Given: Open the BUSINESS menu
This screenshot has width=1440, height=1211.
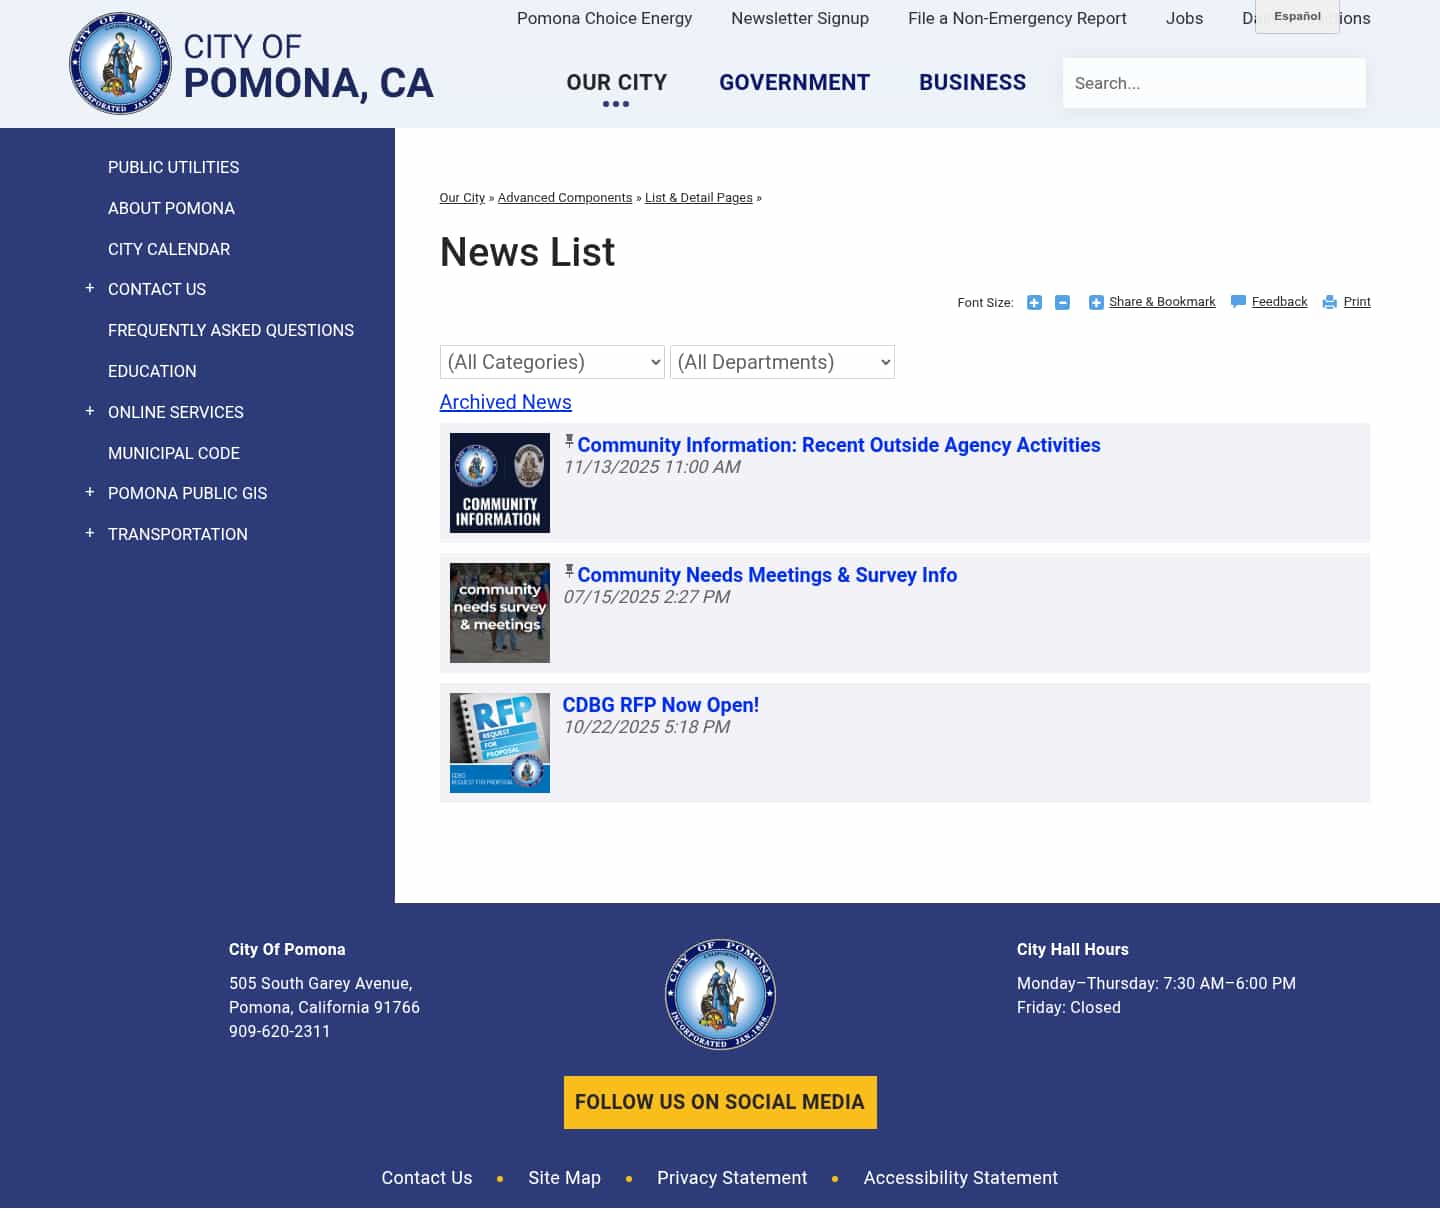Looking at the screenshot, I should click(x=972, y=82).
